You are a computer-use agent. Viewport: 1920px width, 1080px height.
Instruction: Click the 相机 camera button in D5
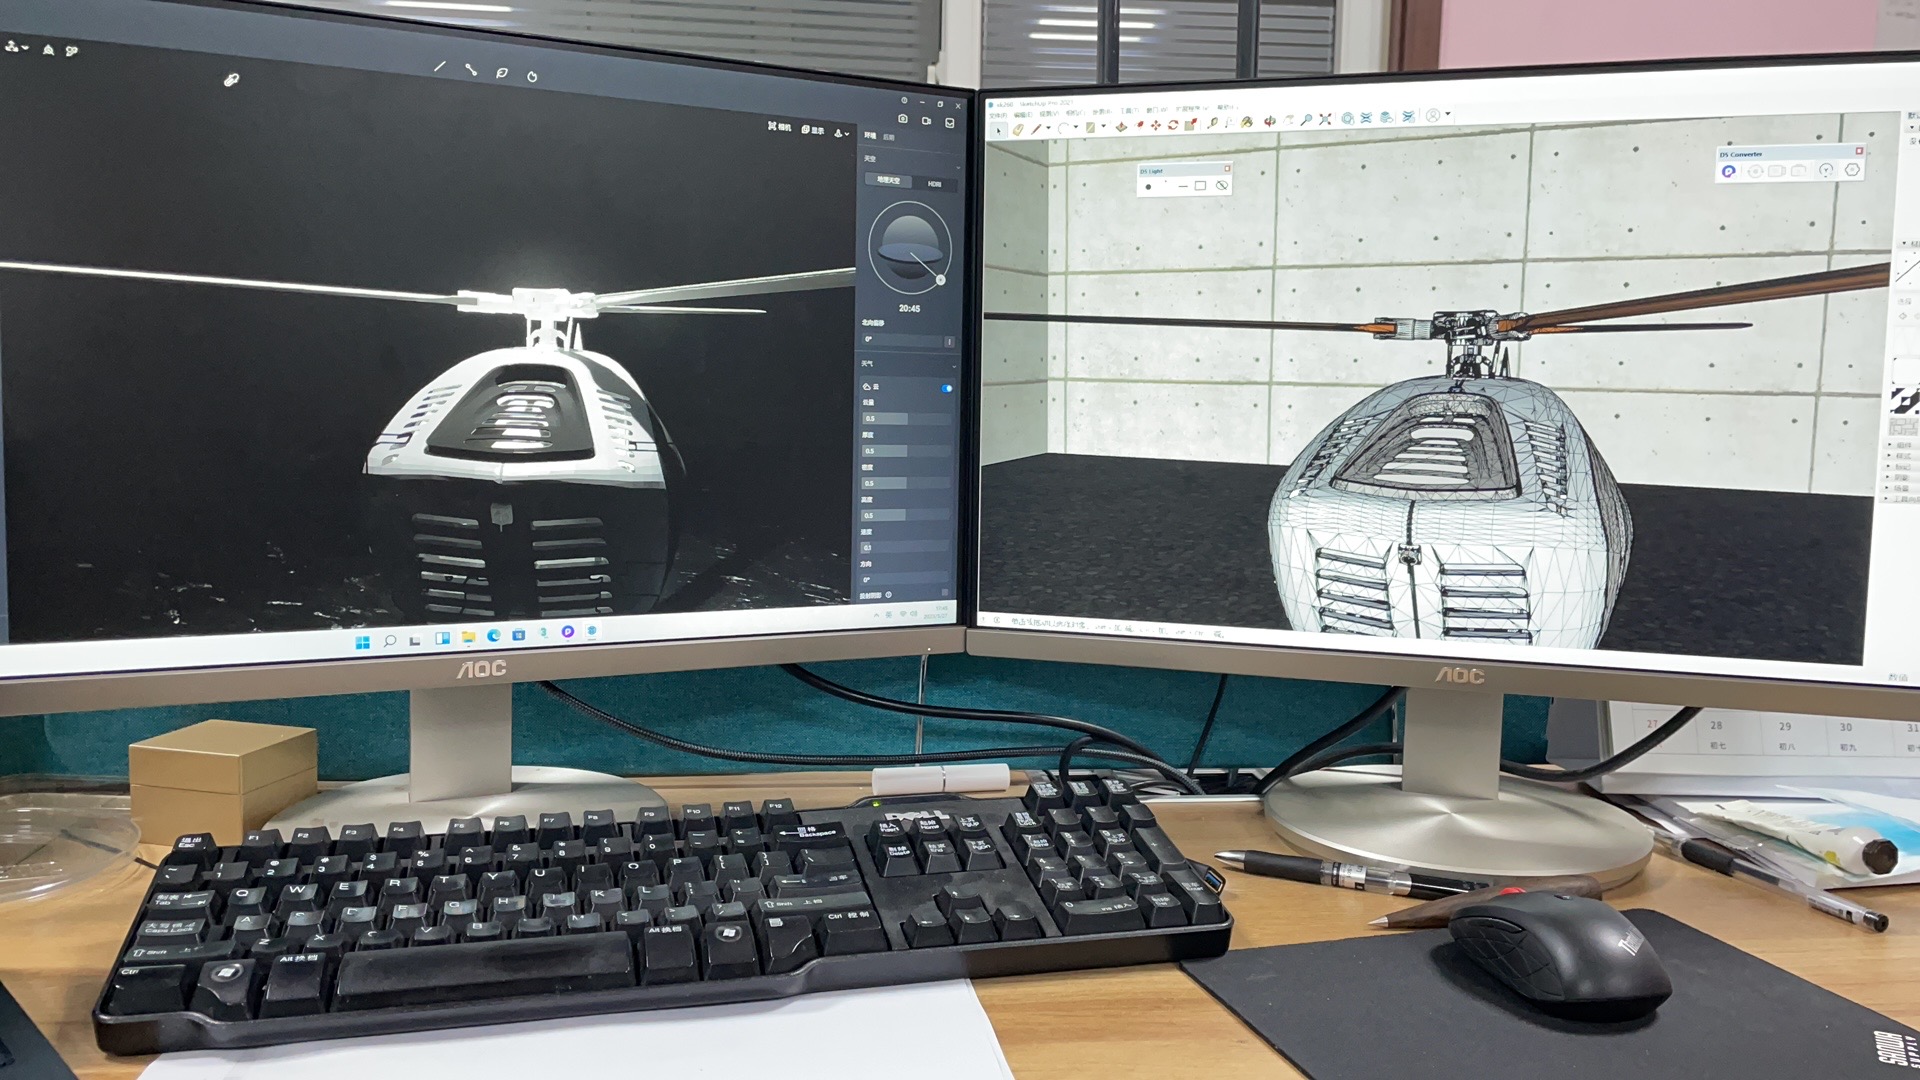[780, 126]
